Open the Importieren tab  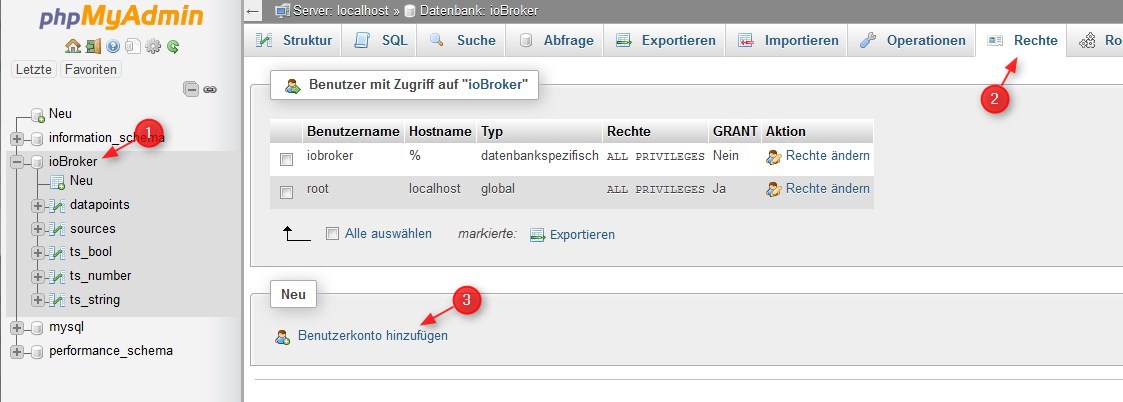787,41
